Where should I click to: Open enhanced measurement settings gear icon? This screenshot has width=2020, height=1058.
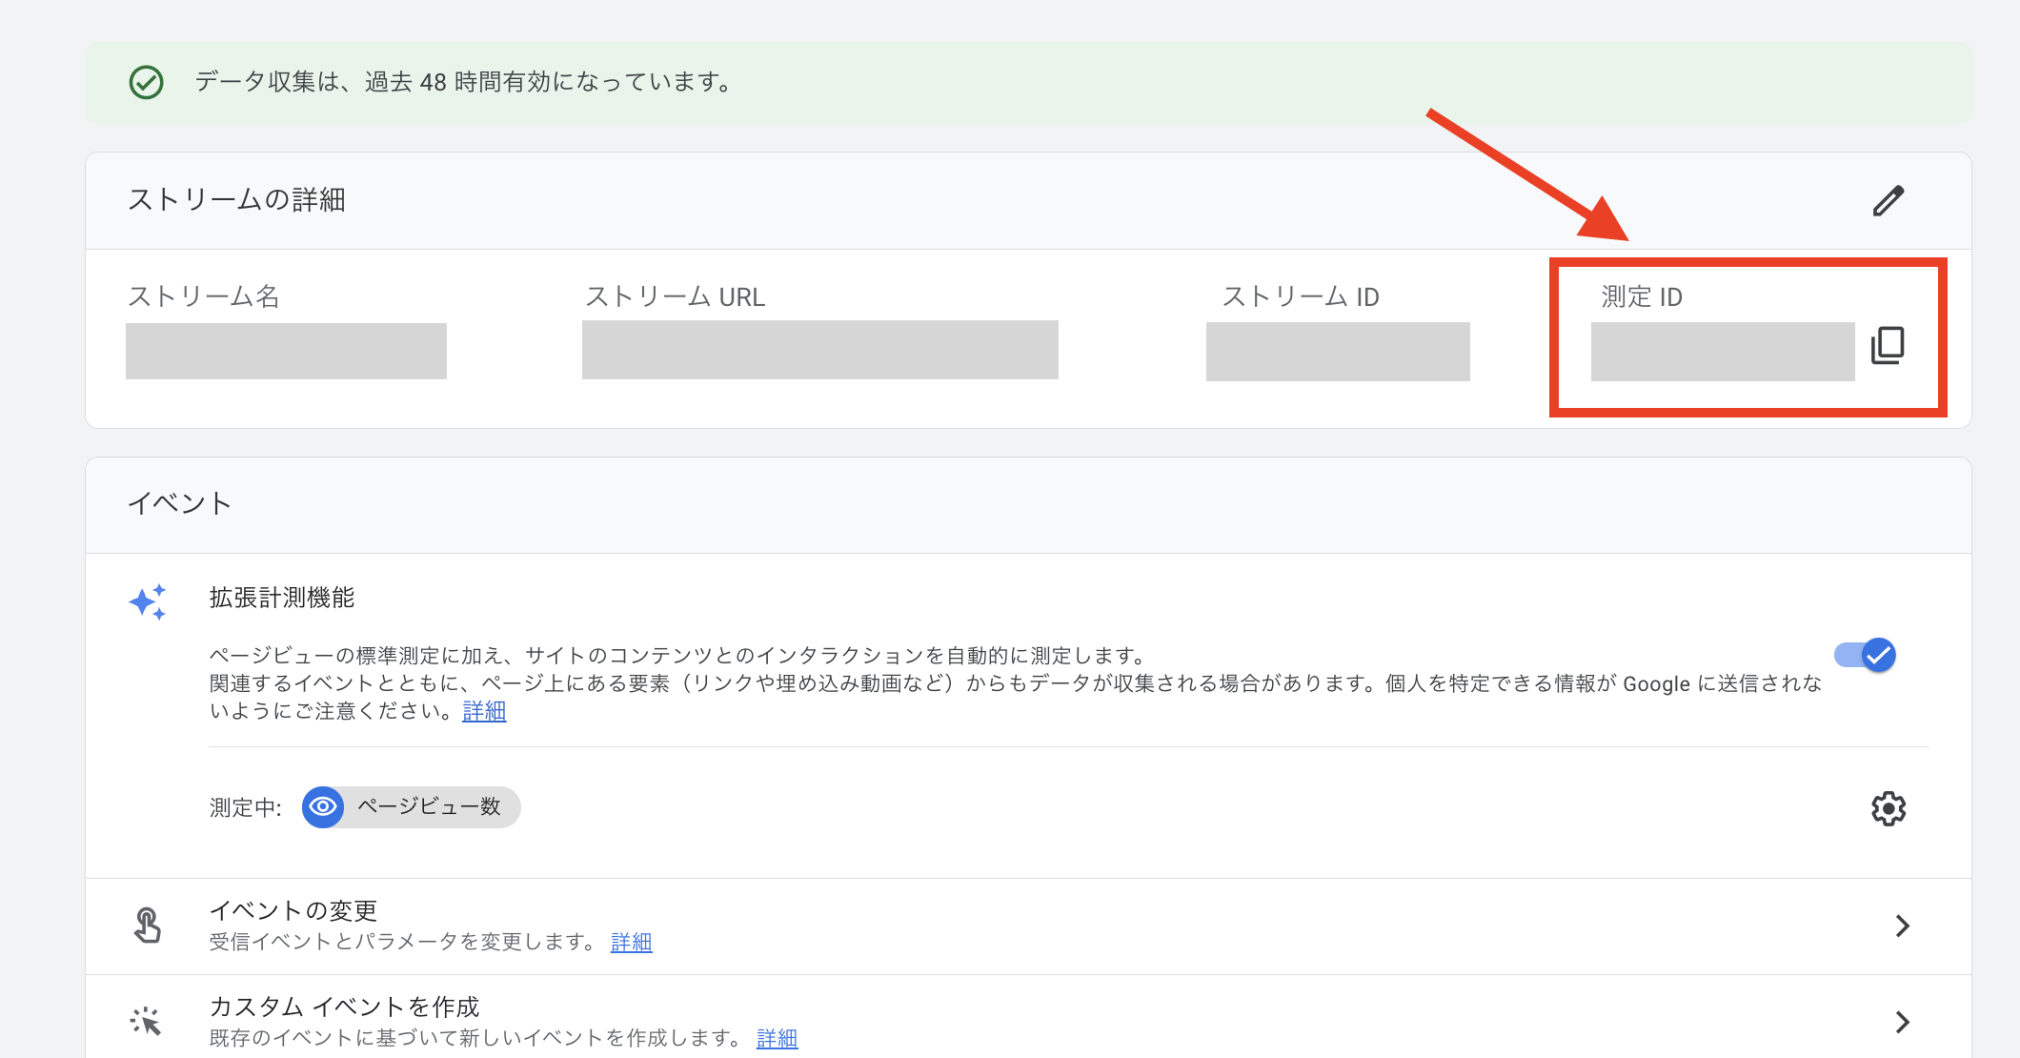tap(1888, 808)
